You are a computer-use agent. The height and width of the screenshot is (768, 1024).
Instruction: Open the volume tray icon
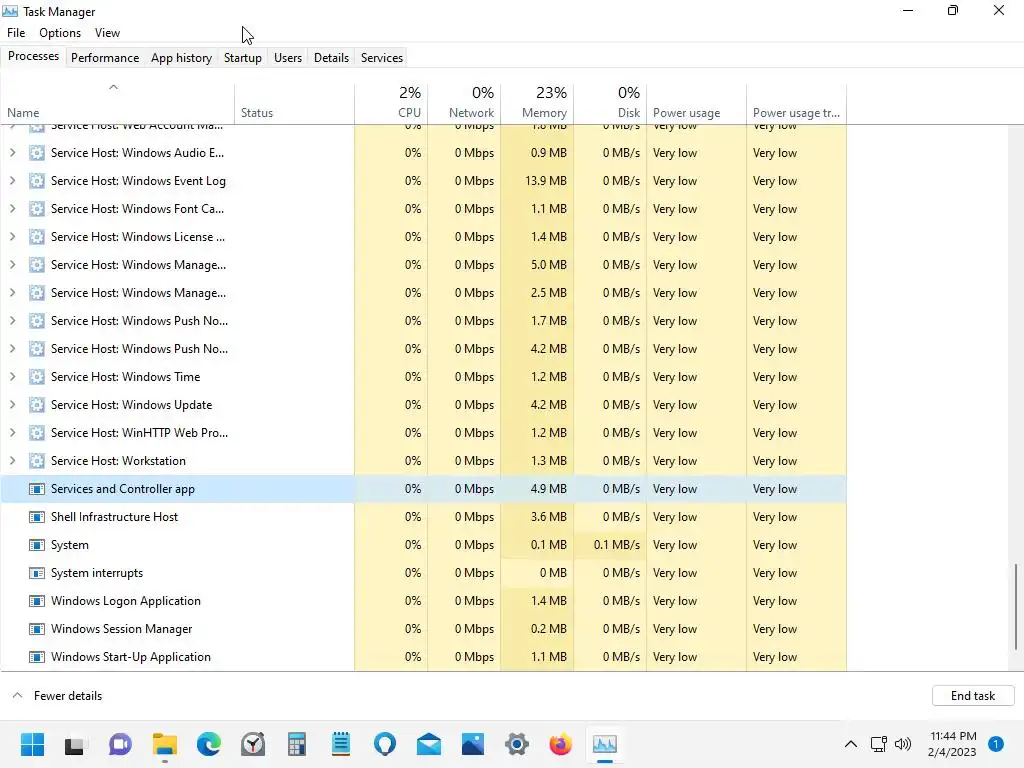(x=903, y=744)
